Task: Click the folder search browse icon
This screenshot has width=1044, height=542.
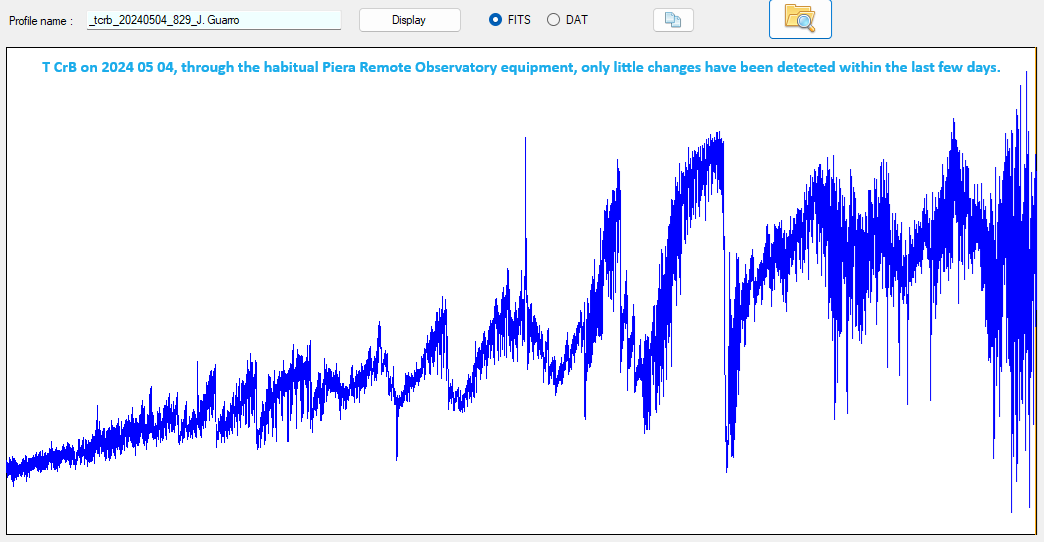Action: [x=799, y=19]
